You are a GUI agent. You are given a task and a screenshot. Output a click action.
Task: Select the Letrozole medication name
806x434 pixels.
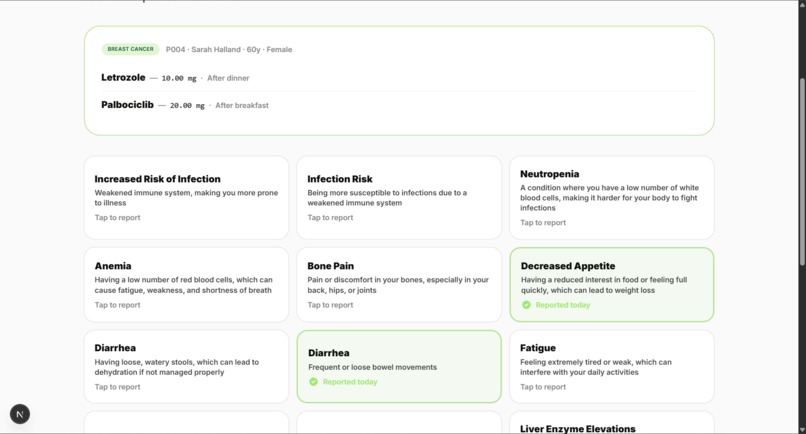[x=123, y=78]
